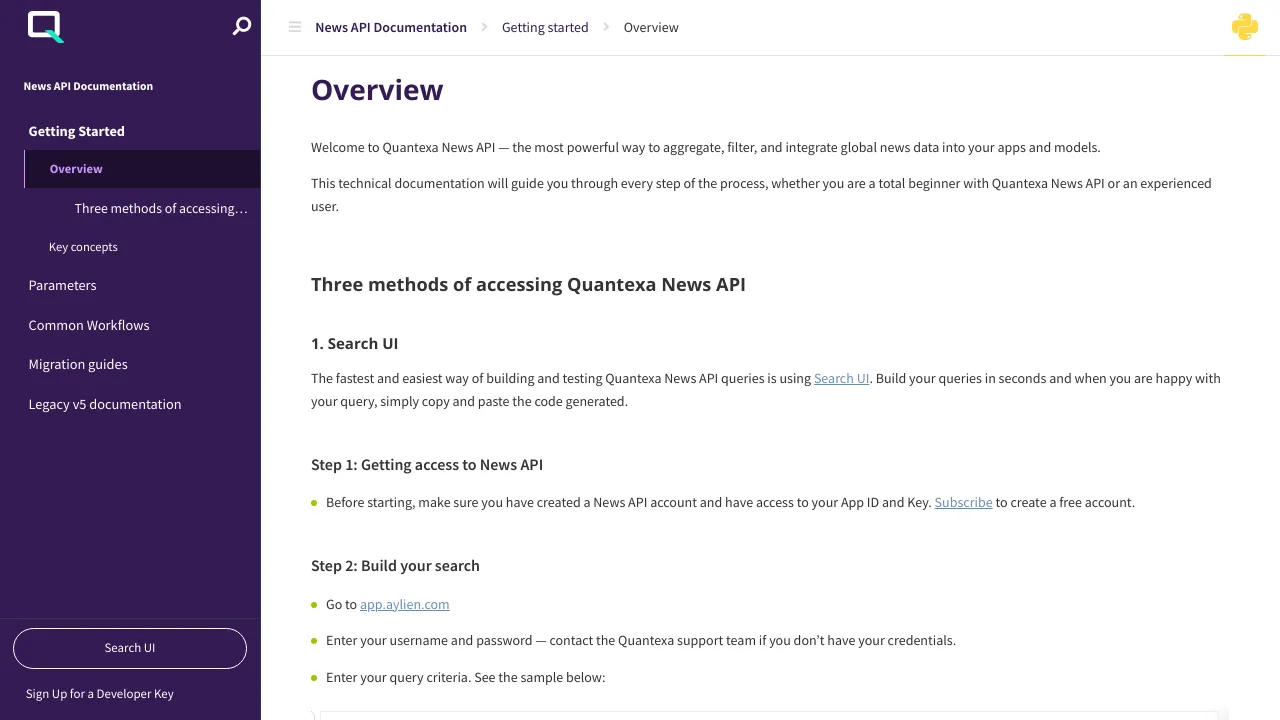Open the Parameters section
The height and width of the screenshot is (720, 1280).
[62, 285]
